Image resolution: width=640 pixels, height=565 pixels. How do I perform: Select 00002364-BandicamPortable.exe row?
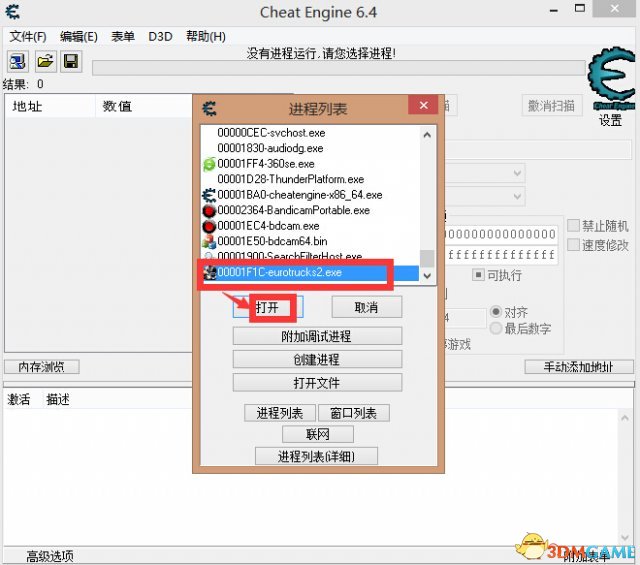[310, 211]
